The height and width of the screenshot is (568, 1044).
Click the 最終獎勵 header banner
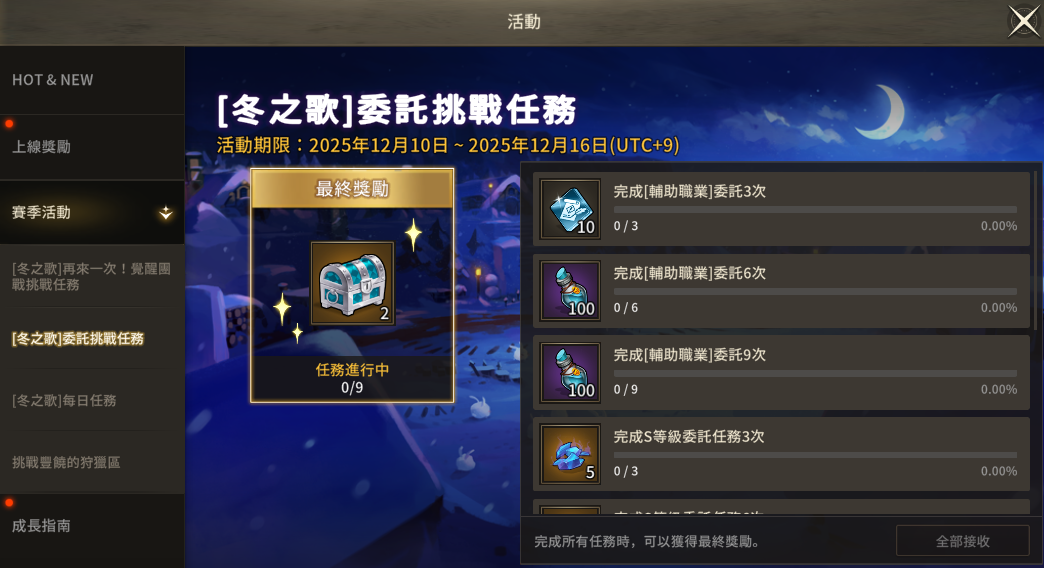coord(352,189)
